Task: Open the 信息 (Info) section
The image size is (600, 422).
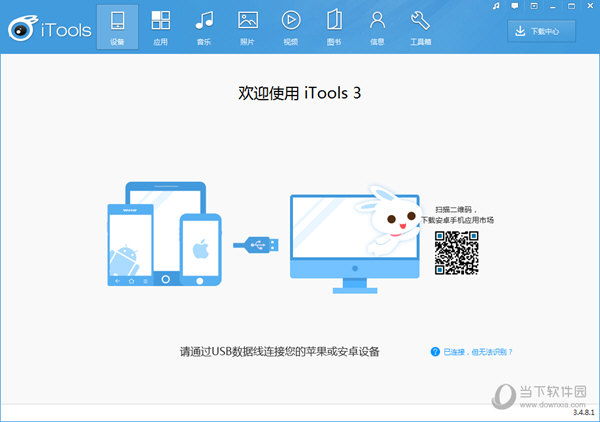Action: point(377,27)
